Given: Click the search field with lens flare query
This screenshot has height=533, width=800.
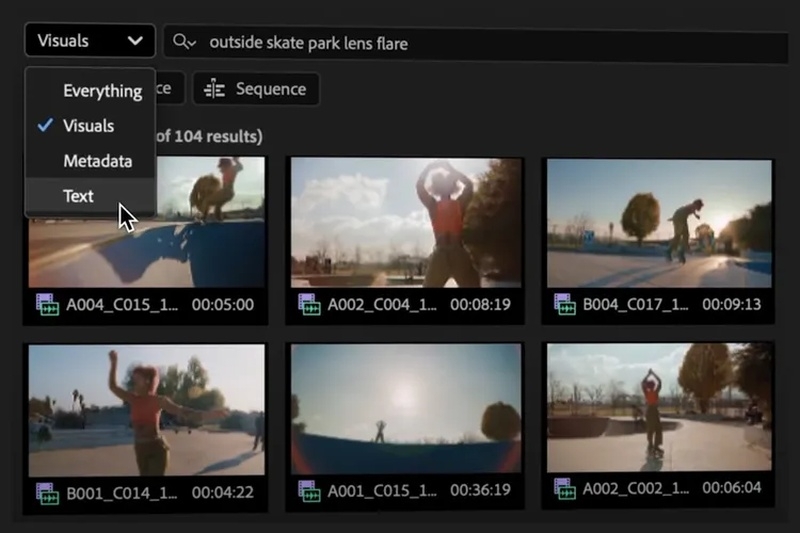Looking at the screenshot, I should tap(480, 43).
